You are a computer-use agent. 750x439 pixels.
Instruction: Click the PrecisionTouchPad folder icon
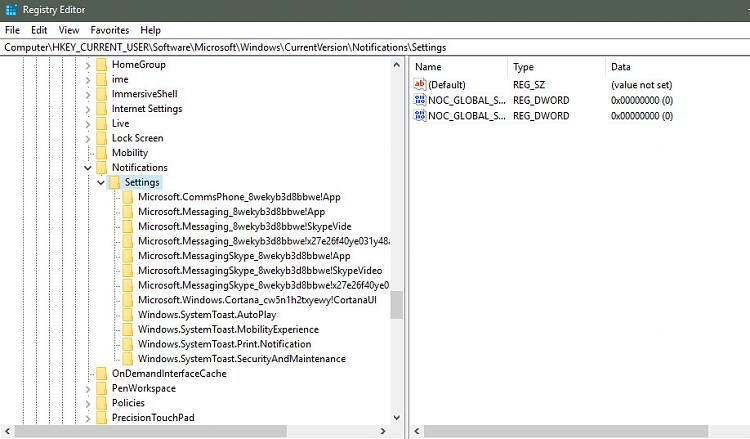tap(101, 417)
